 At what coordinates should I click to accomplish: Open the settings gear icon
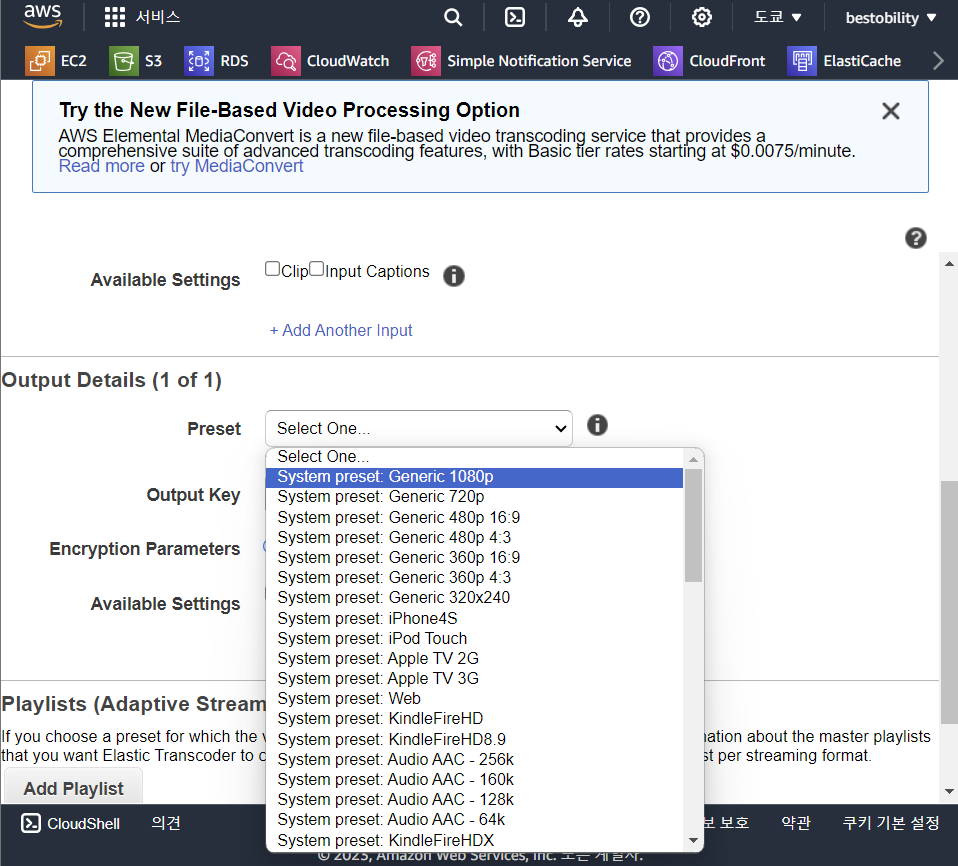click(x=701, y=17)
